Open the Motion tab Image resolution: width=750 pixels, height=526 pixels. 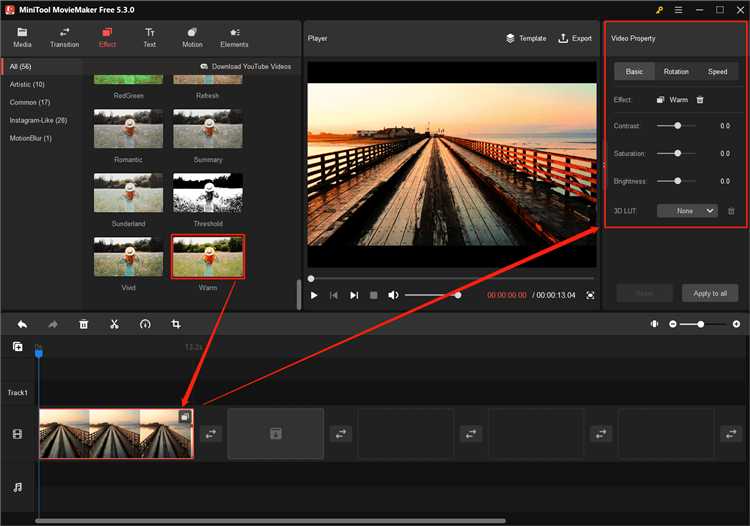tap(192, 38)
